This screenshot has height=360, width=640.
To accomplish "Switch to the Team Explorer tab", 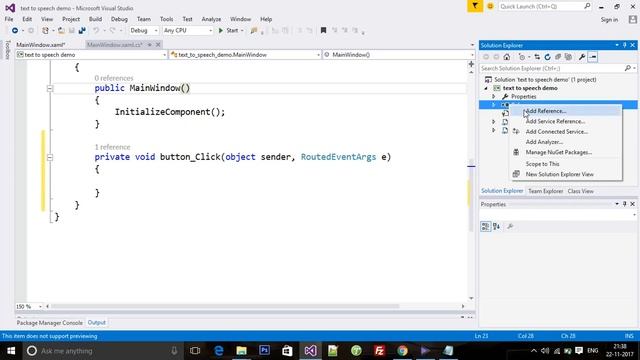I will pos(545,191).
